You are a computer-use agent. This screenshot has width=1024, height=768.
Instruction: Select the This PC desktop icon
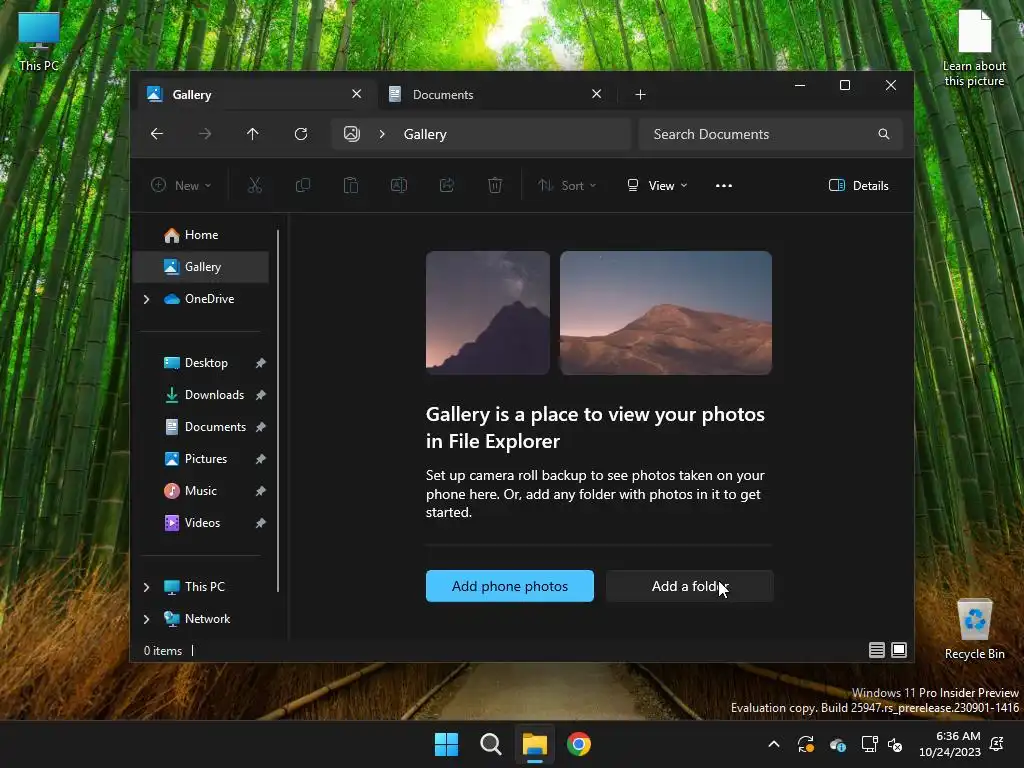click(39, 41)
